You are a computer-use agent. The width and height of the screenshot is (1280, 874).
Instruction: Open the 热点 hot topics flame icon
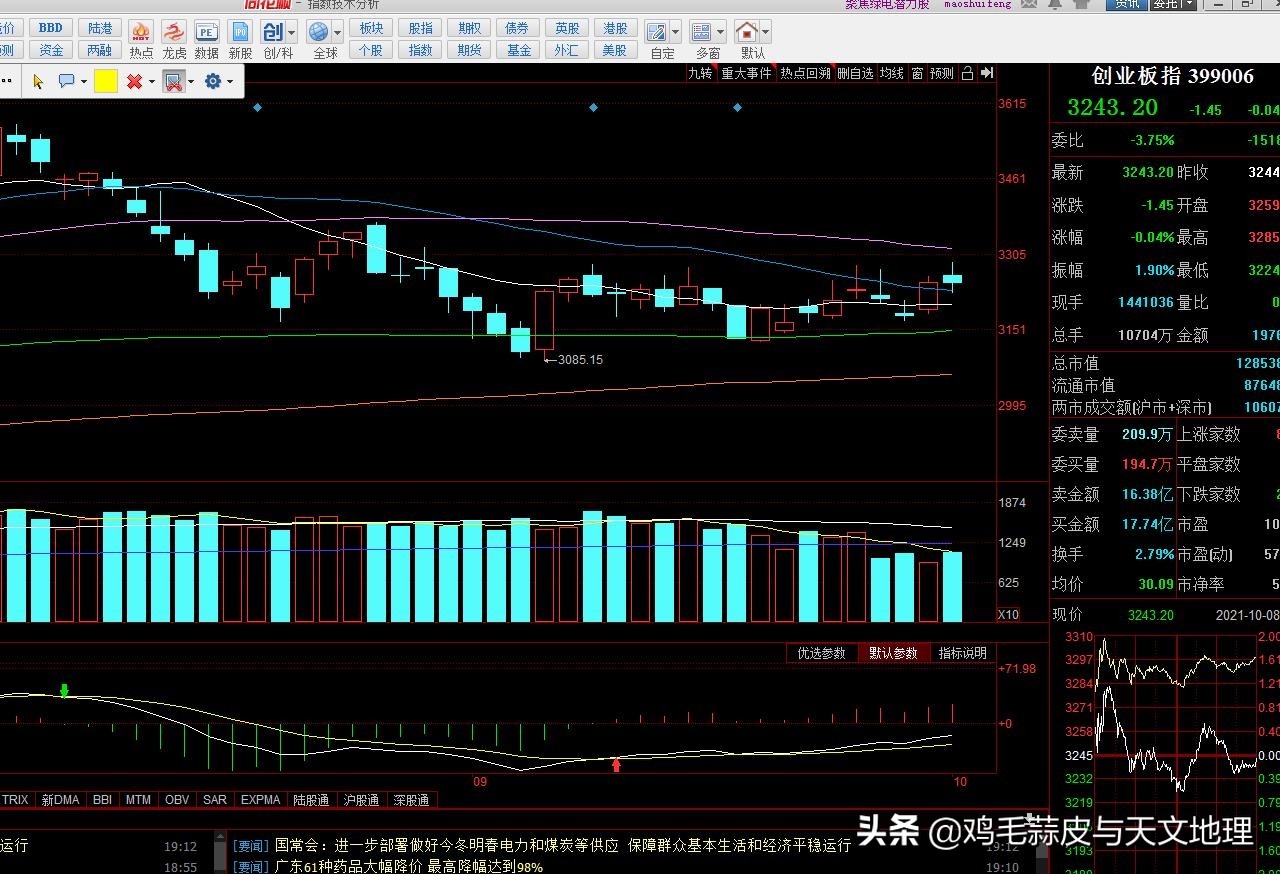tap(141, 33)
